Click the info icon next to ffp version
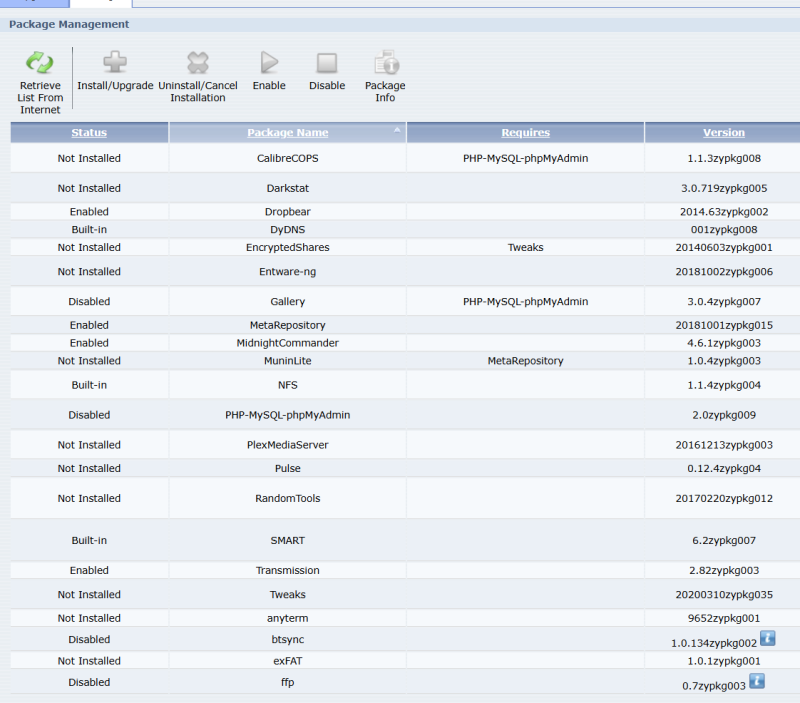800x703 pixels. [757, 681]
